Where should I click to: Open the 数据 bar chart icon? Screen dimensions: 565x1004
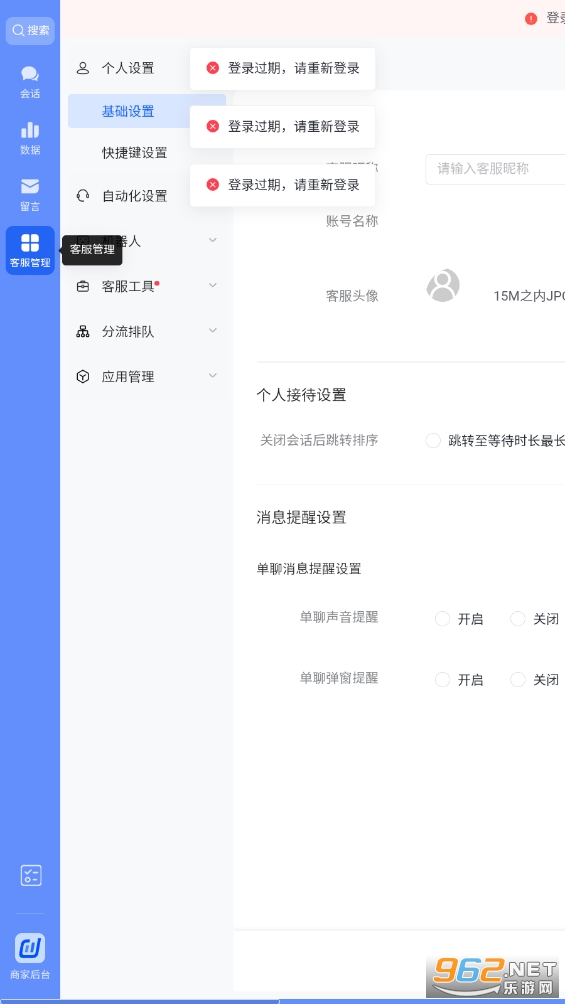(30, 138)
